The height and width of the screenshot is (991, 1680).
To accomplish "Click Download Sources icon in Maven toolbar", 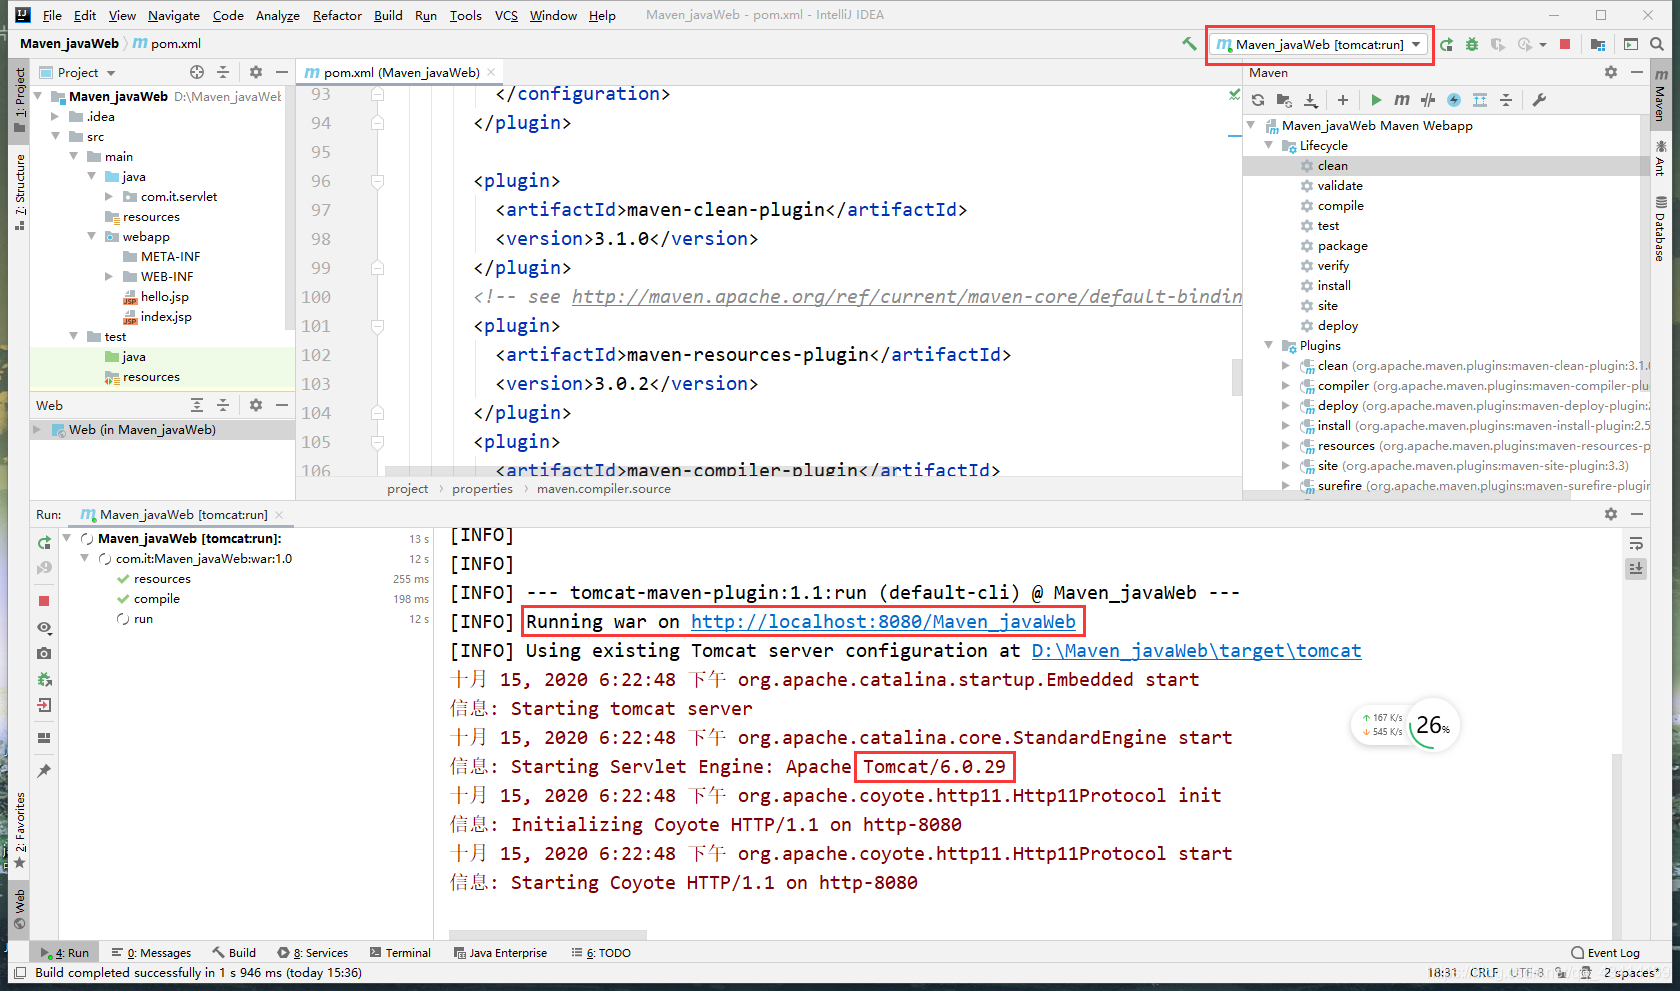I will pyautogui.click(x=1310, y=100).
